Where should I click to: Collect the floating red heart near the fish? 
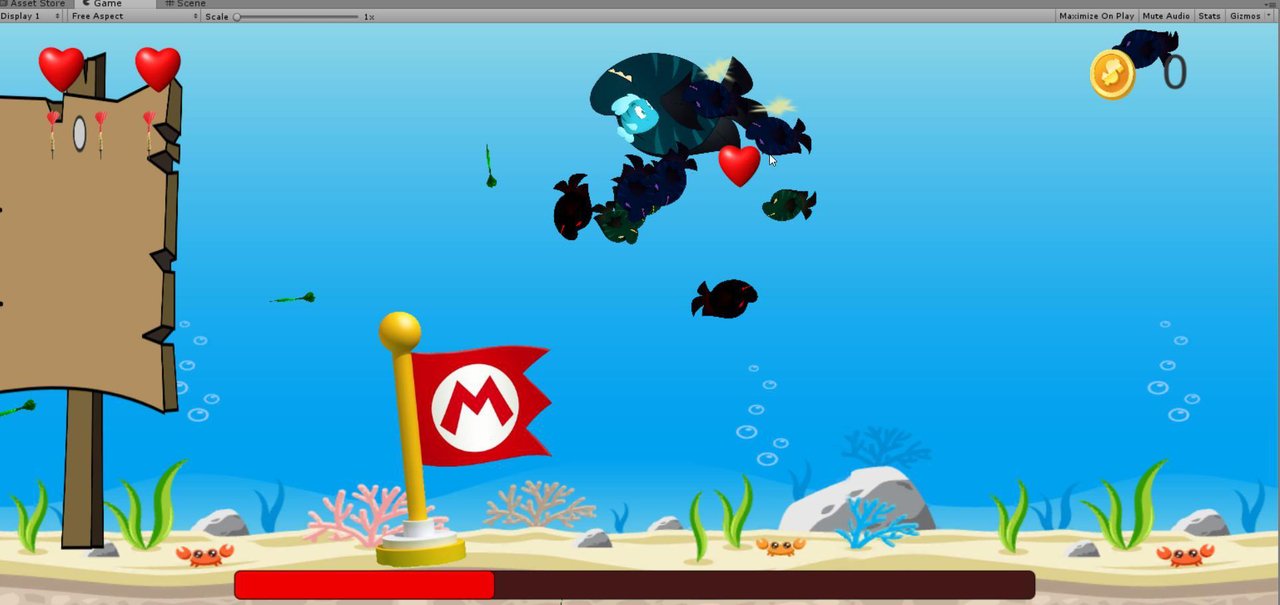pyautogui.click(x=739, y=165)
